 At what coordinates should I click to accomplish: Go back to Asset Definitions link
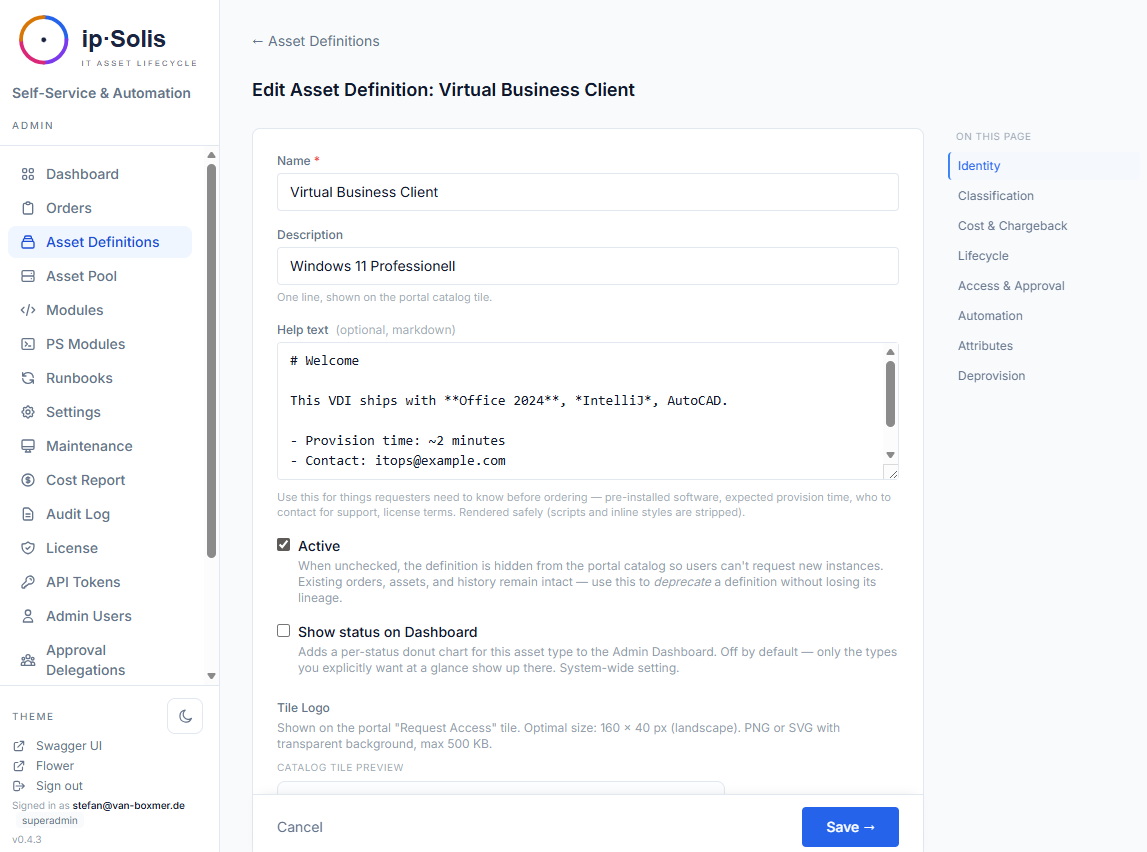pyautogui.click(x=315, y=41)
